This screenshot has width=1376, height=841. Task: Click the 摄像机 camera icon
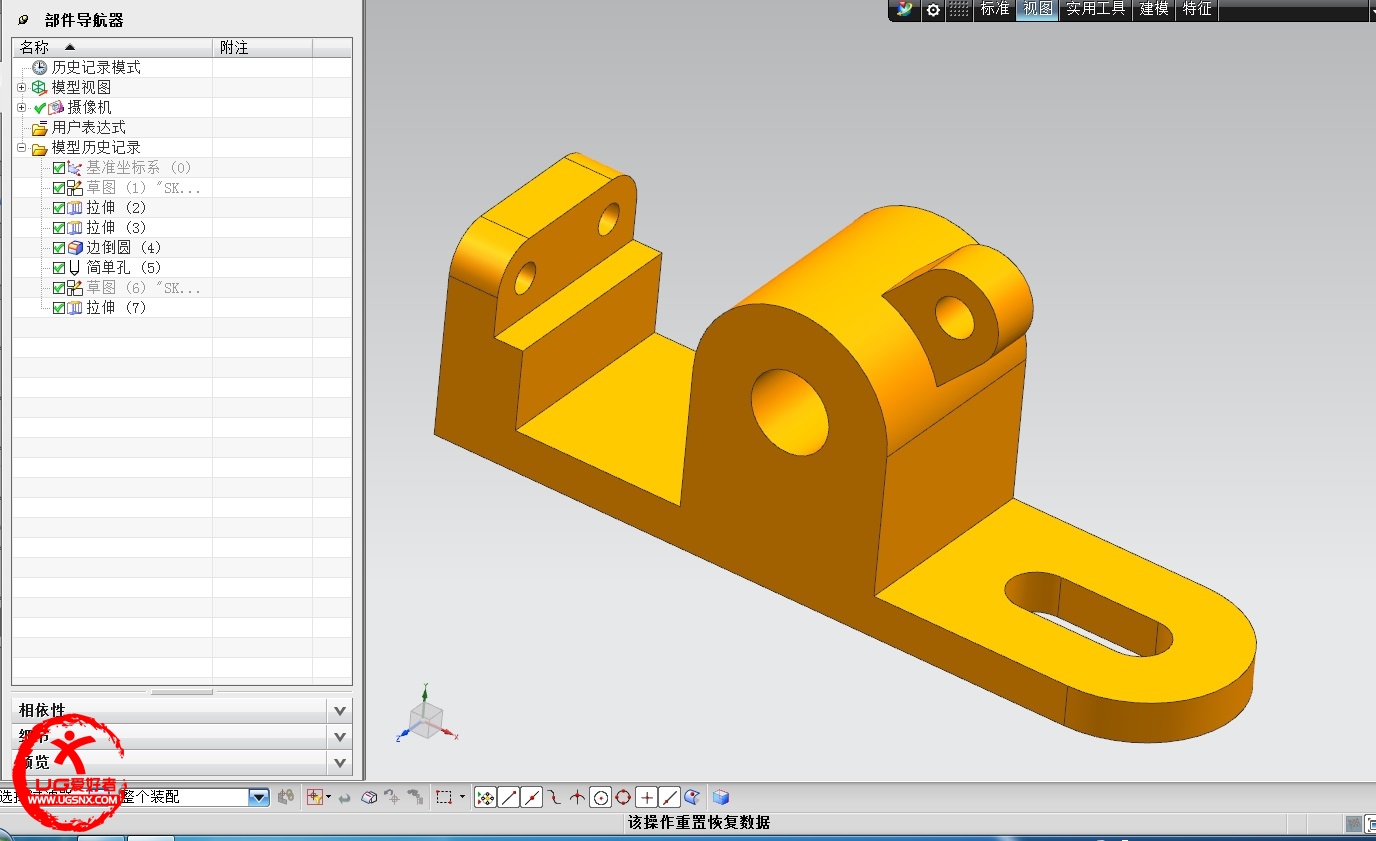[56, 107]
